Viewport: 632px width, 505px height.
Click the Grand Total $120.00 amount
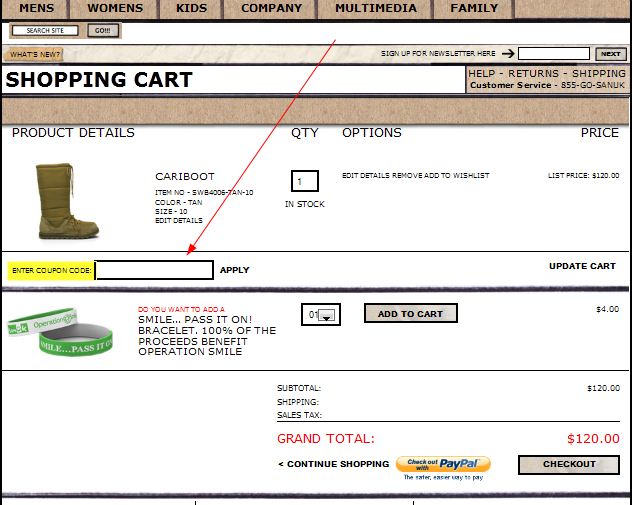click(593, 438)
